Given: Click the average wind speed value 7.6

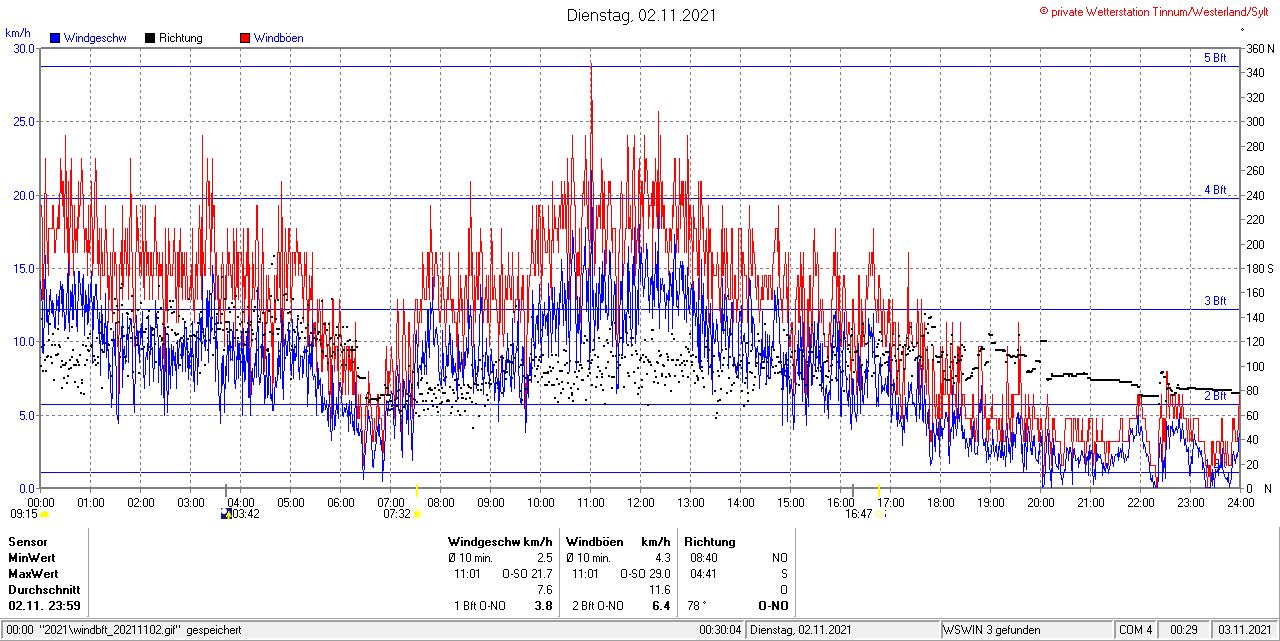Looking at the screenshot, I should coord(544,590).
